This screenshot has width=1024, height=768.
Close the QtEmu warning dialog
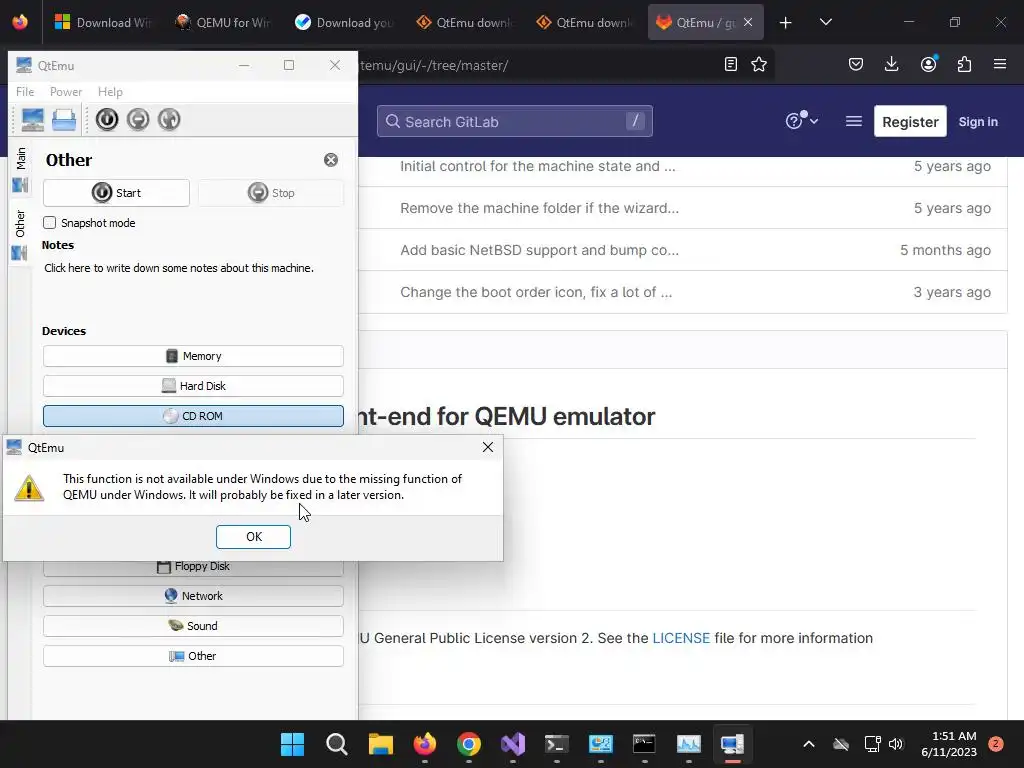(488, 447)
